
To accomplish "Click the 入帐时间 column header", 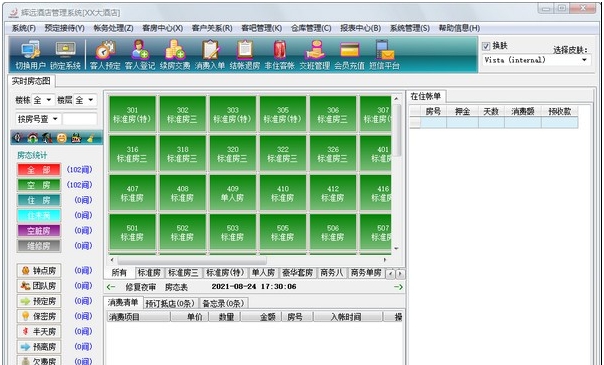I will pos(348,317).
